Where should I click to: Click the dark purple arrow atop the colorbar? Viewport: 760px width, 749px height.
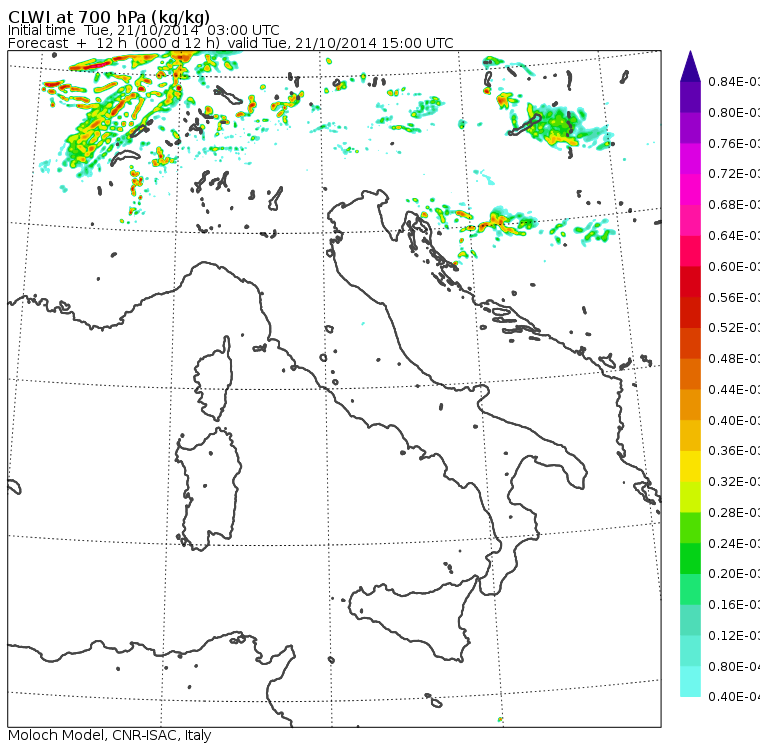pos(690,66)
